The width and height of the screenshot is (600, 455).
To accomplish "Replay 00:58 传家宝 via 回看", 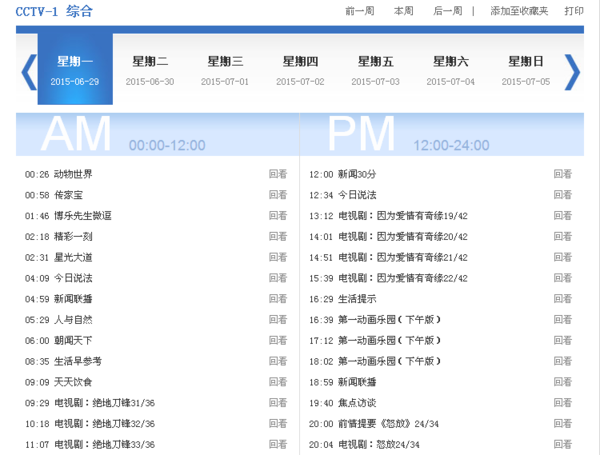I will 278,195.
